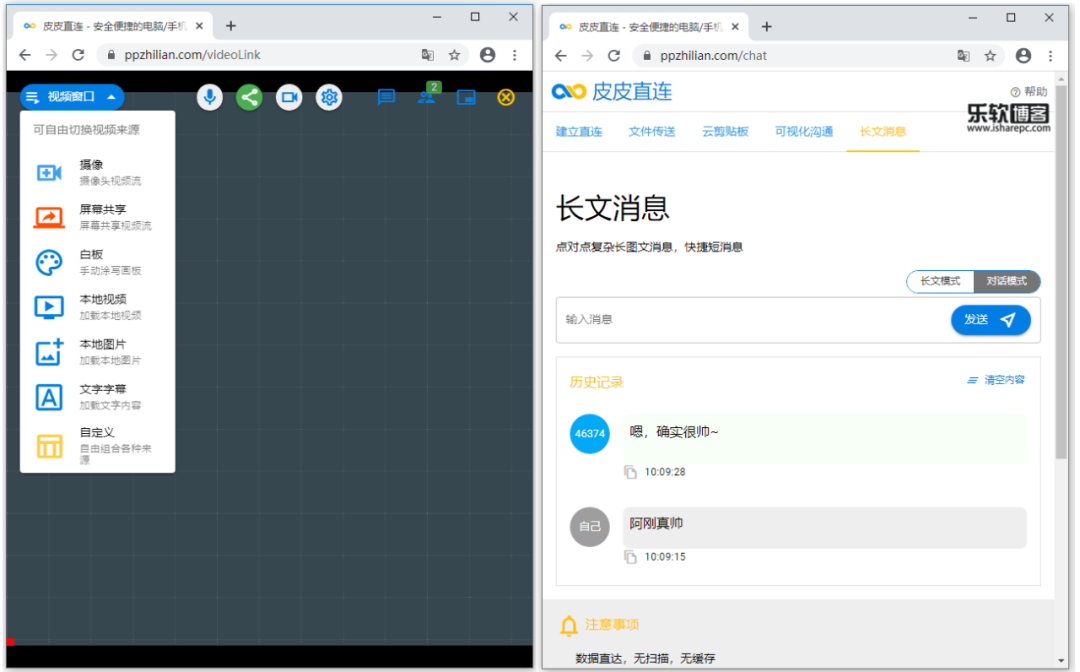1080x672 pixels.
Task: Click the picture-in-picture icon
Action: pos(466,97)
